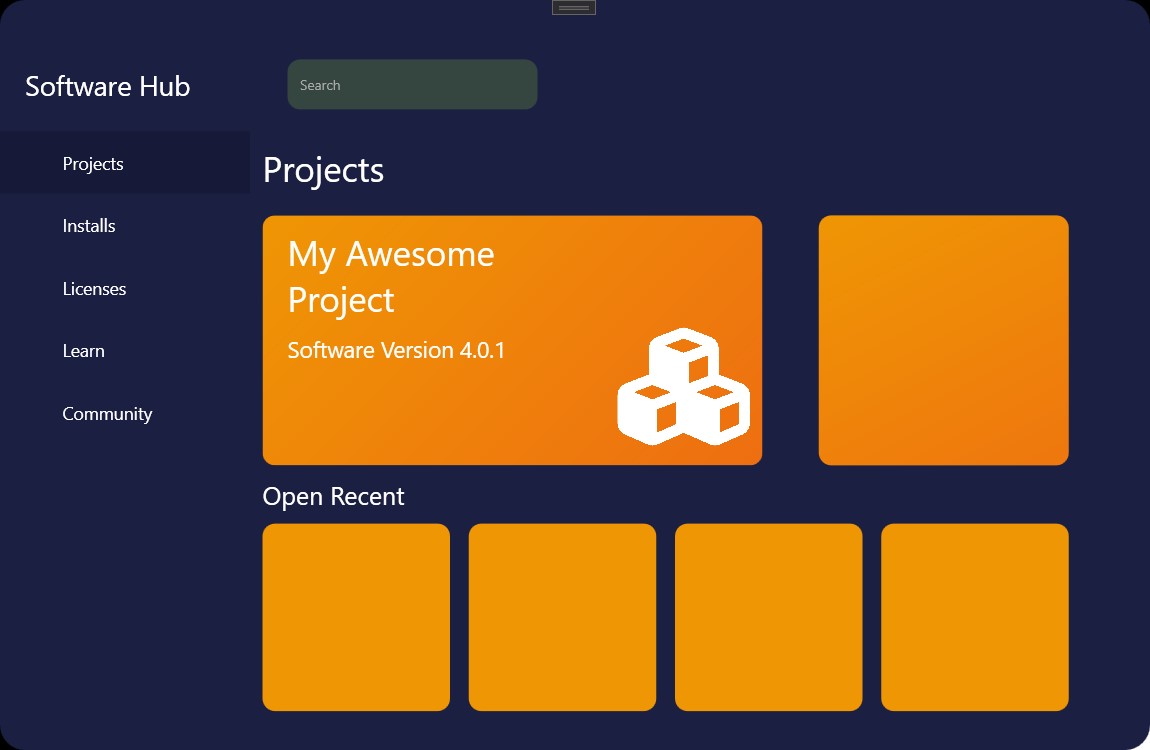
Task: Open the Installs section
Action: tap(88, 225)
